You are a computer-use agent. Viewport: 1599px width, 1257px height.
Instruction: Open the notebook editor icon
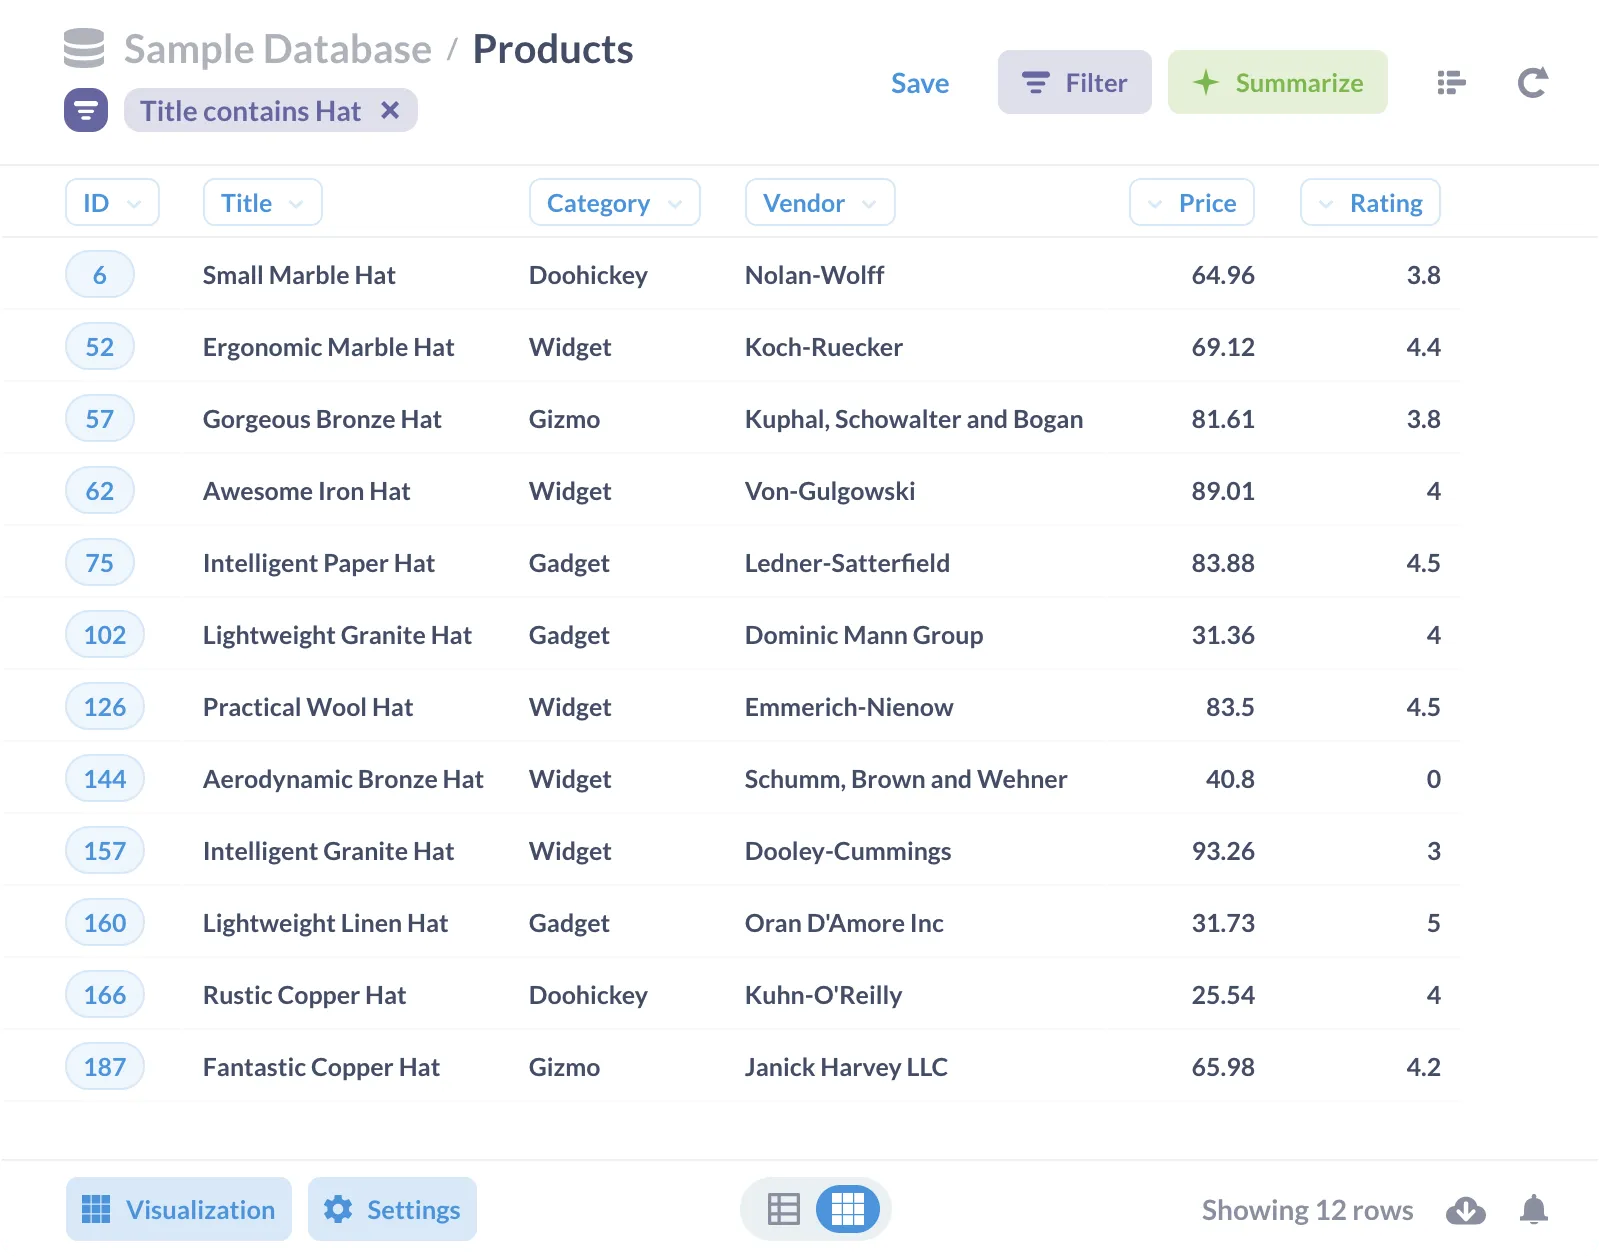tap(1451, 82)
